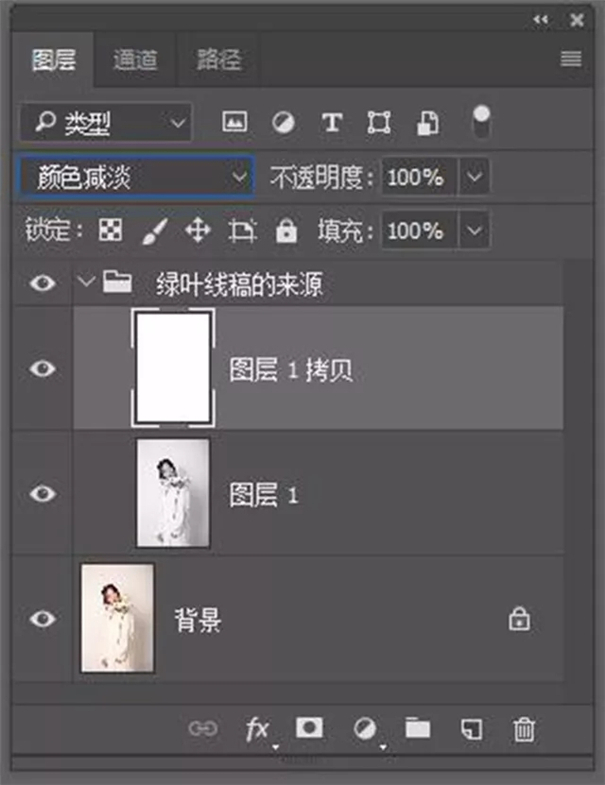Viewport: 605px width, 785px height.
Task: Click the 绿叶线稿的来源 group name
Action: 239,284
